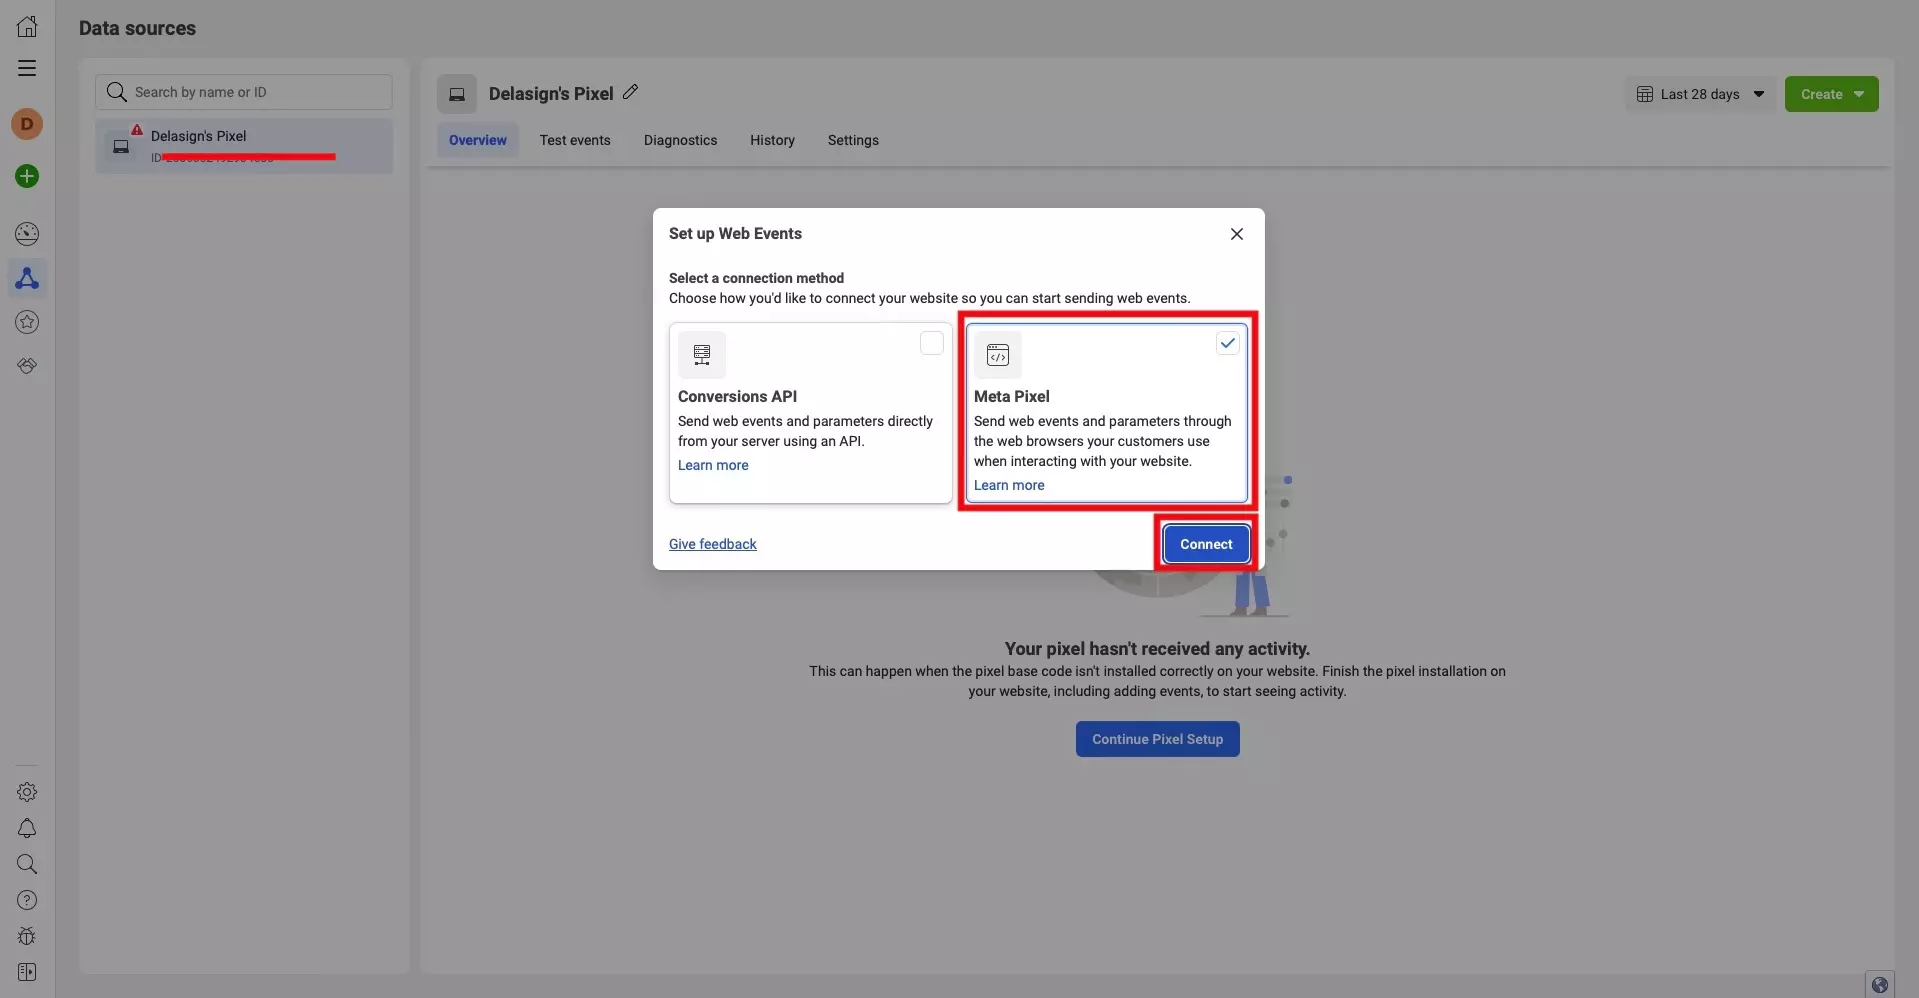The height and width of the screenshot is (998, 1919).
Task: Click the calendar icon on date range
Action: (x=1645, y=94)
